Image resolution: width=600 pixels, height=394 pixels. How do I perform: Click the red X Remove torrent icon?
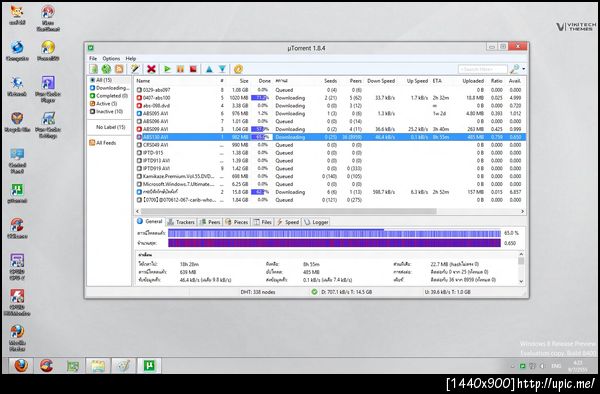point(152,69)
